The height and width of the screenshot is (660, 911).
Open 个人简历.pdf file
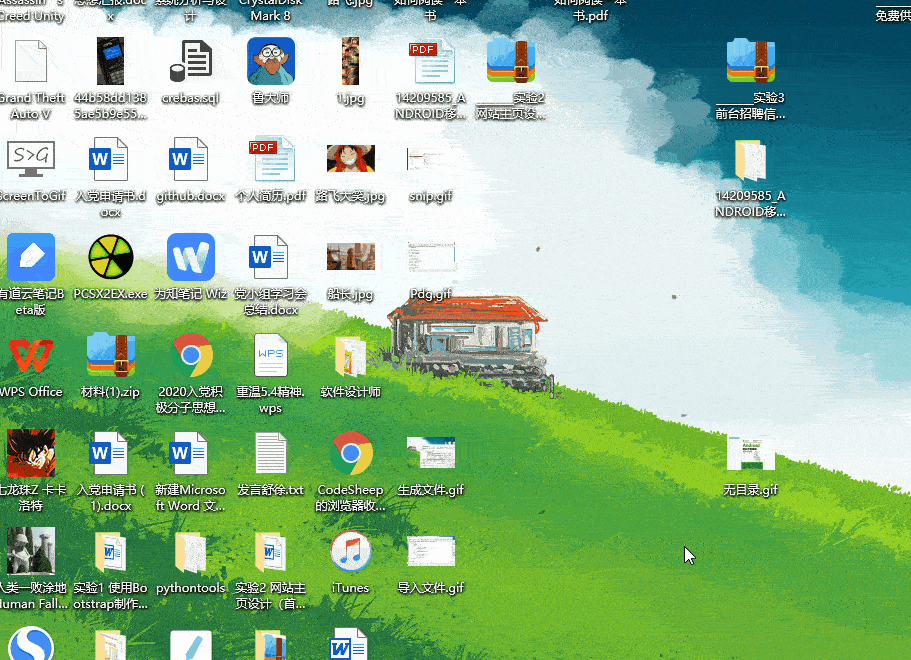271,159
